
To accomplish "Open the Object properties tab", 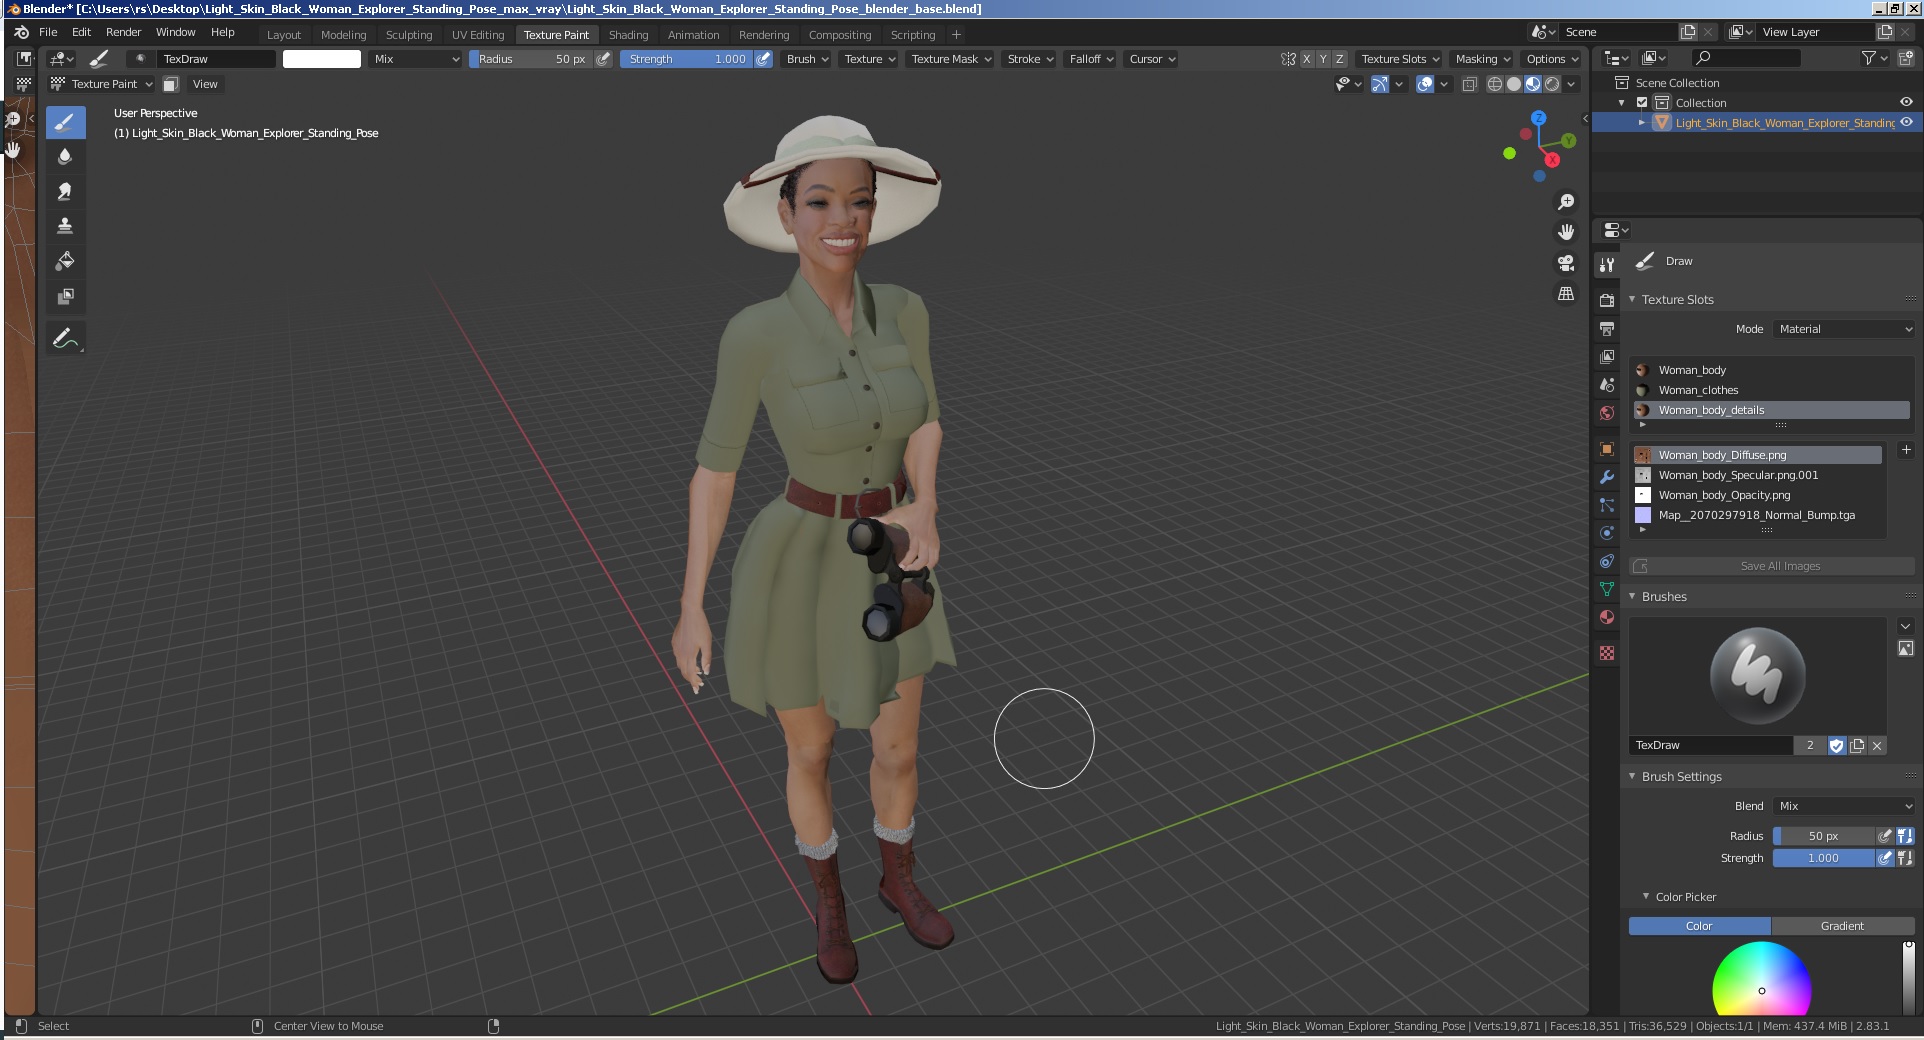I will (1607, 449).
